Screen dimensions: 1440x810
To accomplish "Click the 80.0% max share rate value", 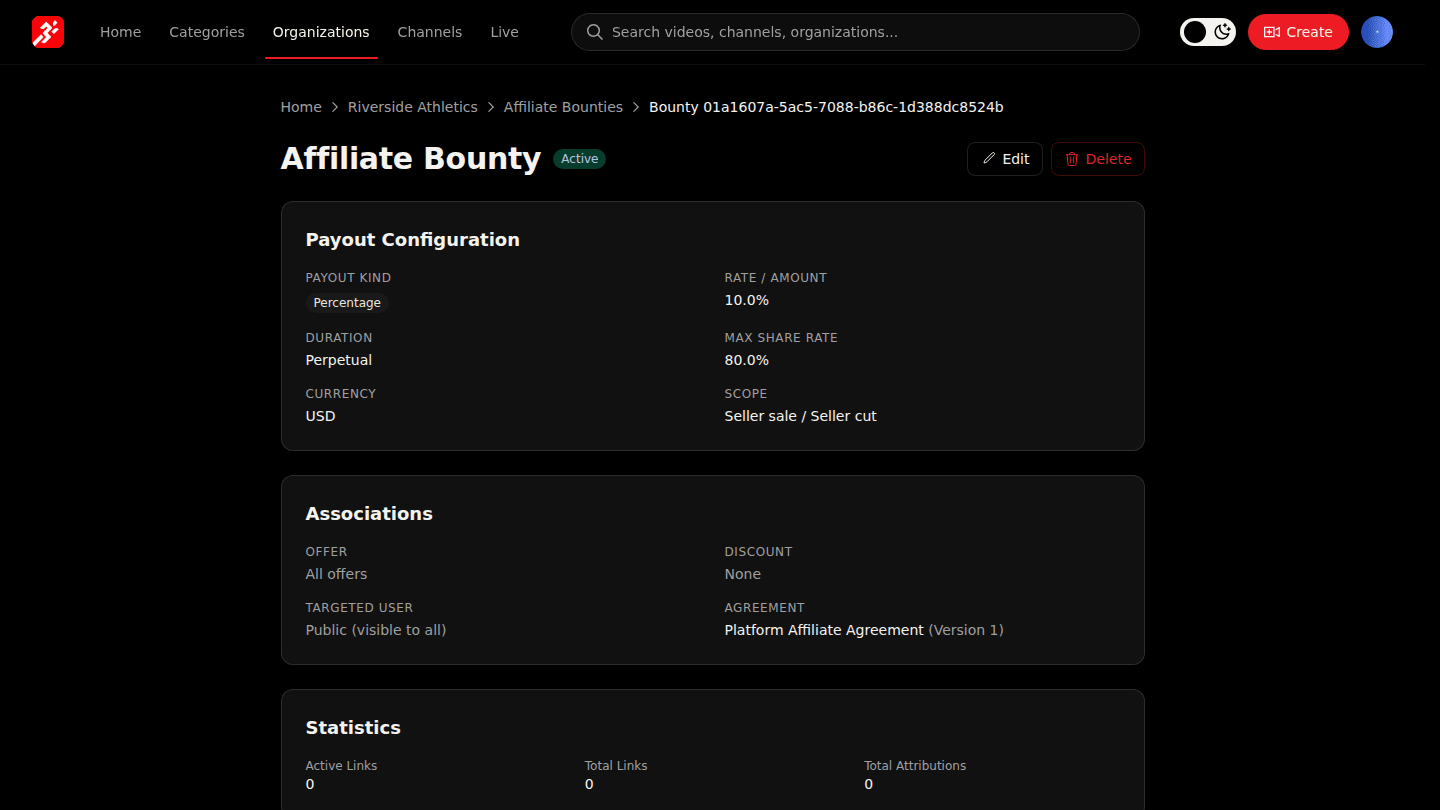I will 747,360.
